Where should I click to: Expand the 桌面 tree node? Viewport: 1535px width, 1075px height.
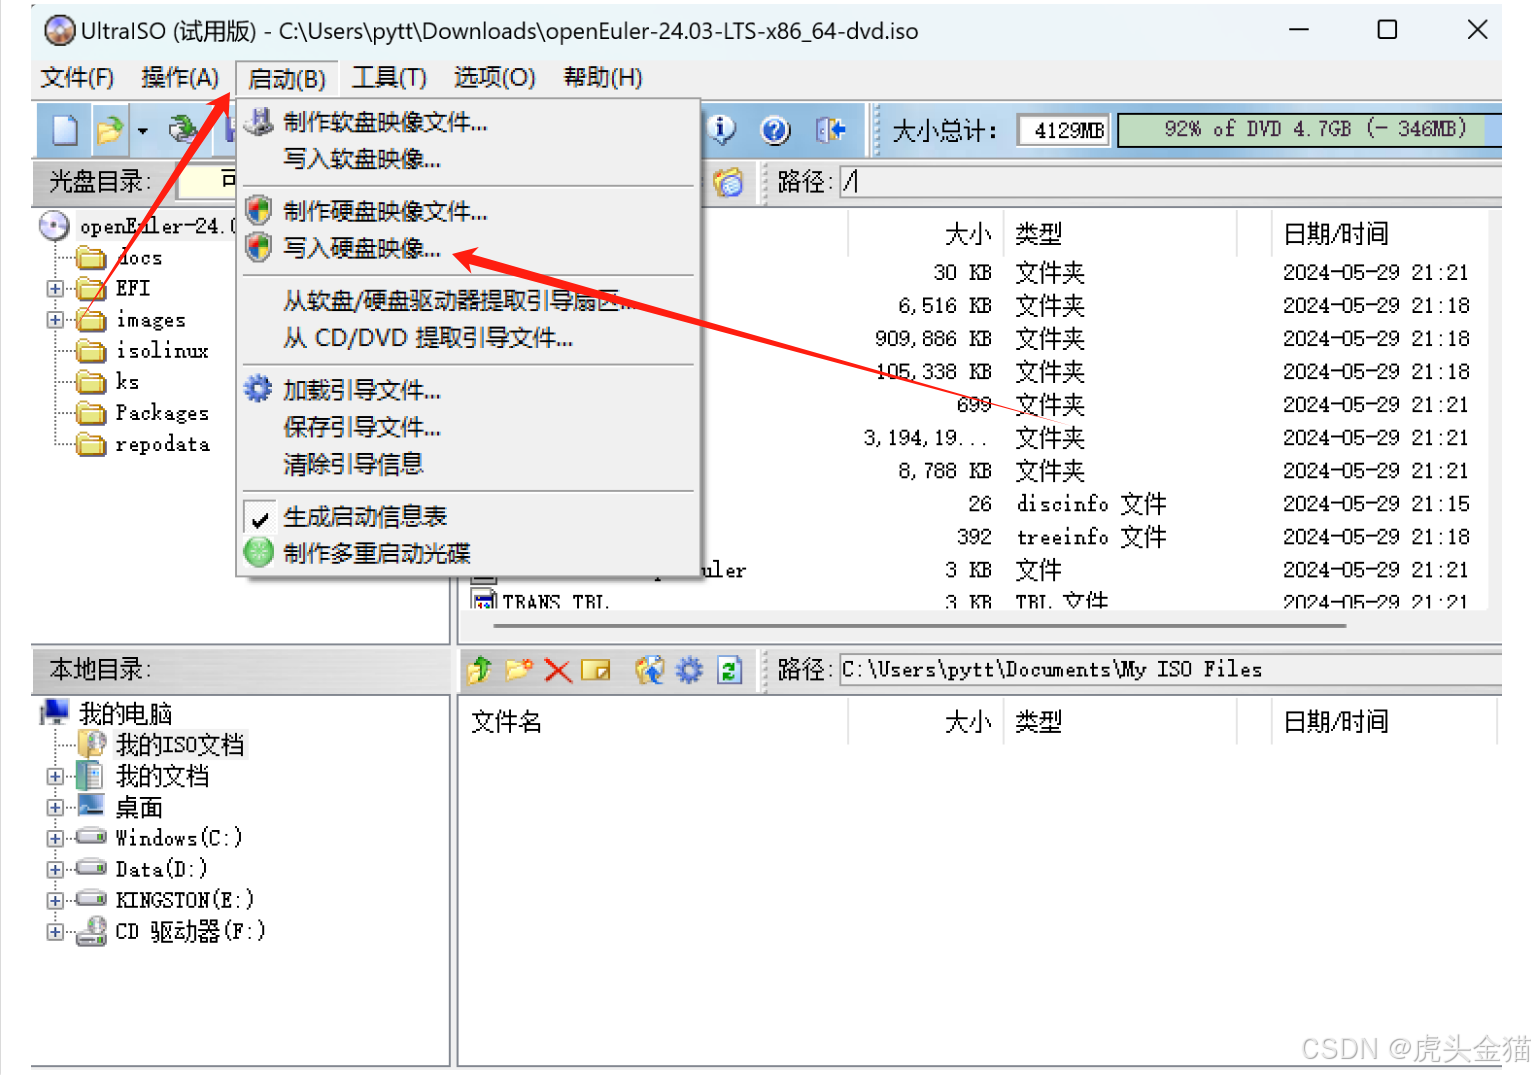[x=55, y=807]
